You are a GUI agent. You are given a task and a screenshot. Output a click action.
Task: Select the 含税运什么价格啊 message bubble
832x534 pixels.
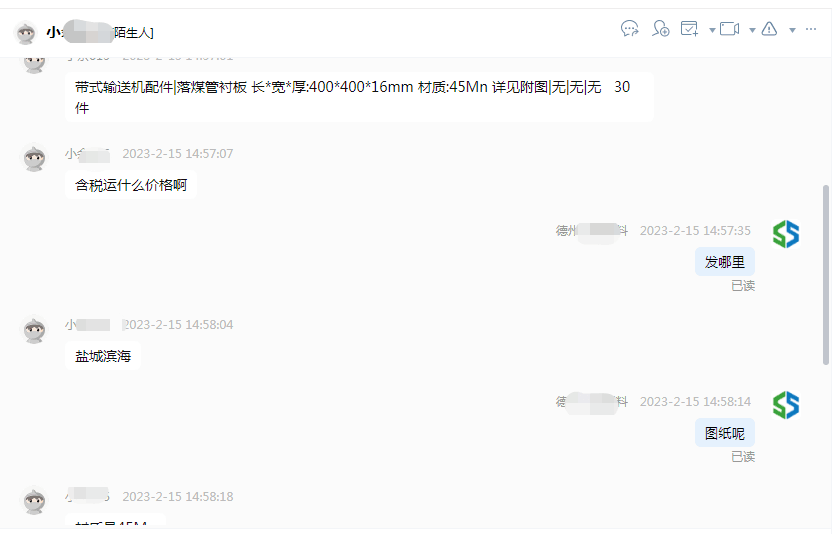click(131, 185)
